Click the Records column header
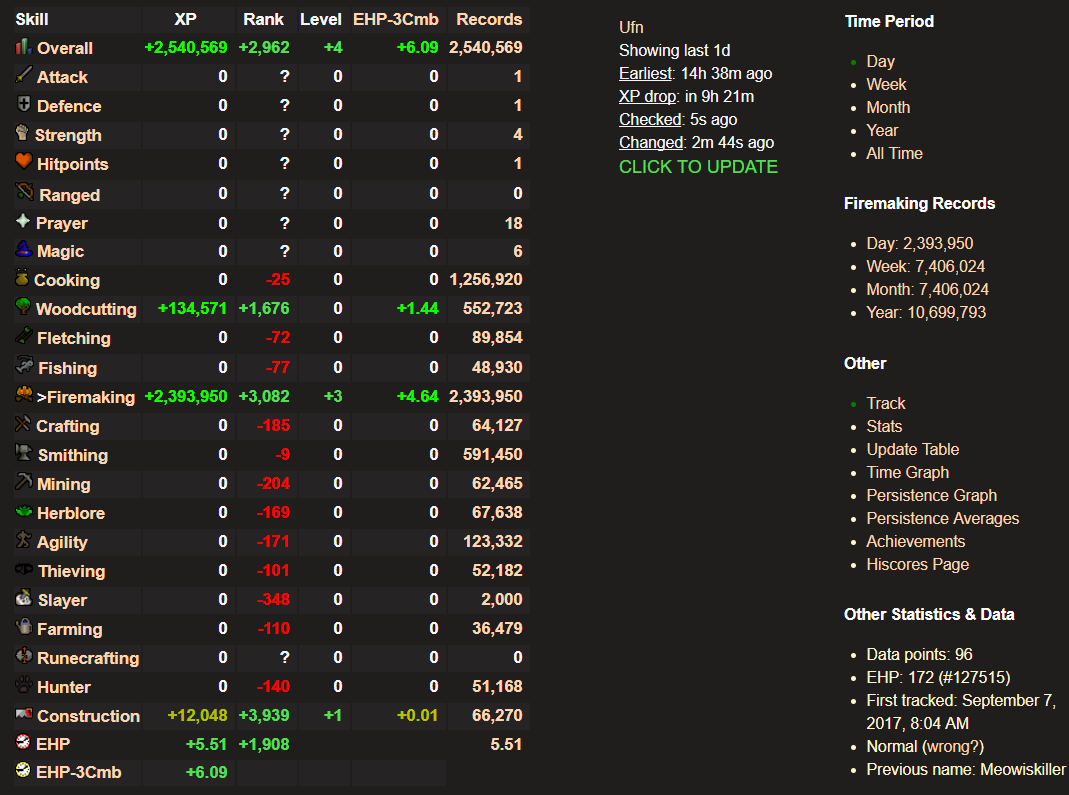 point(489,19)
